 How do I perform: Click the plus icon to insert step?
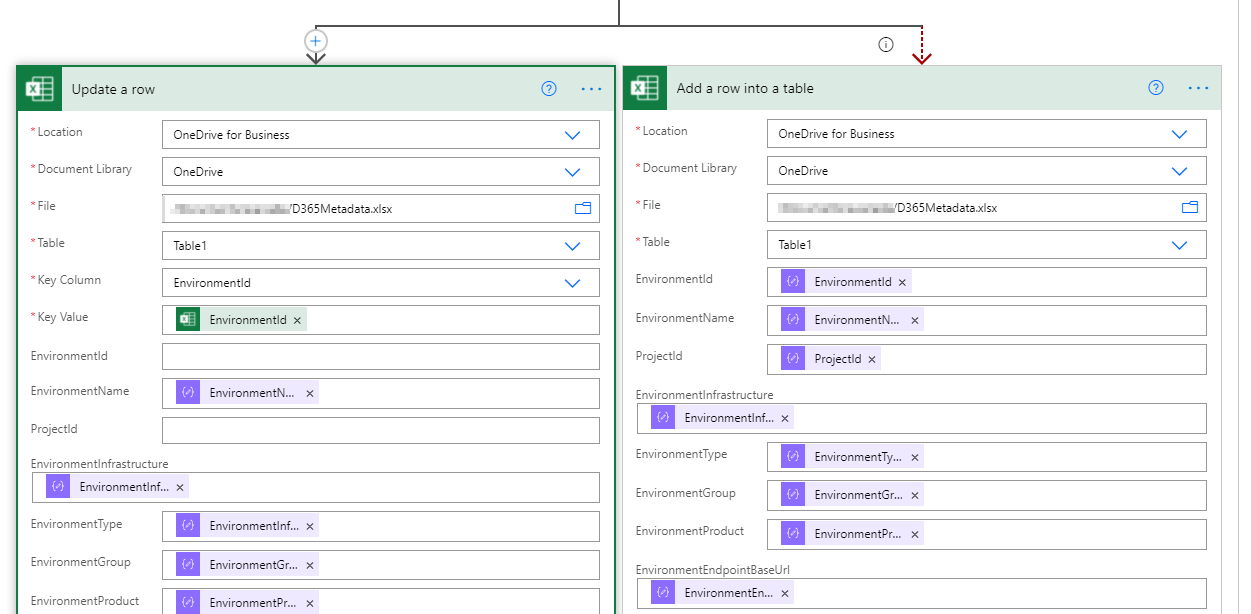coord(316,41)
